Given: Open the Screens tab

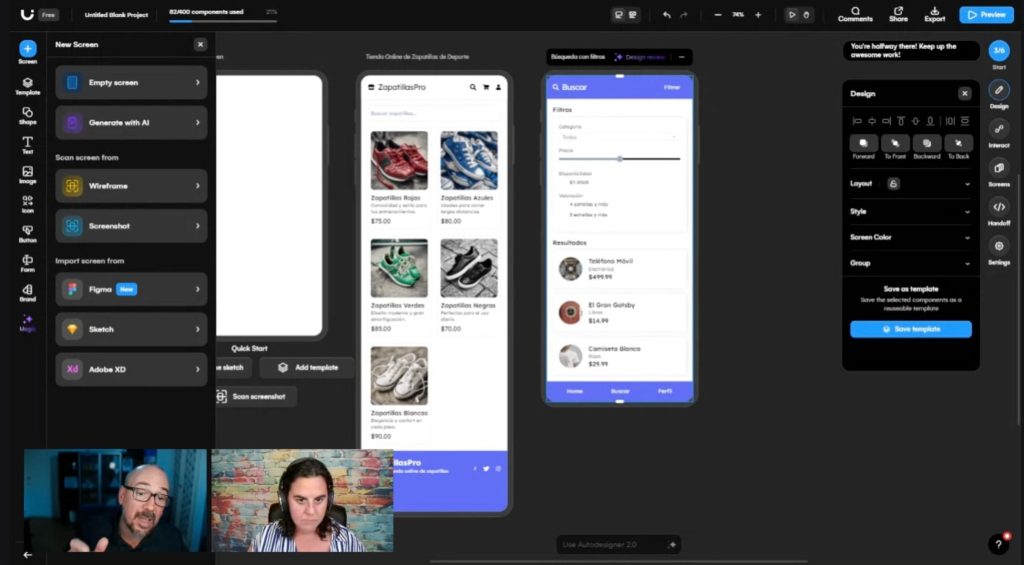Looking at the screenshot, I should click(x=999, y=172).
